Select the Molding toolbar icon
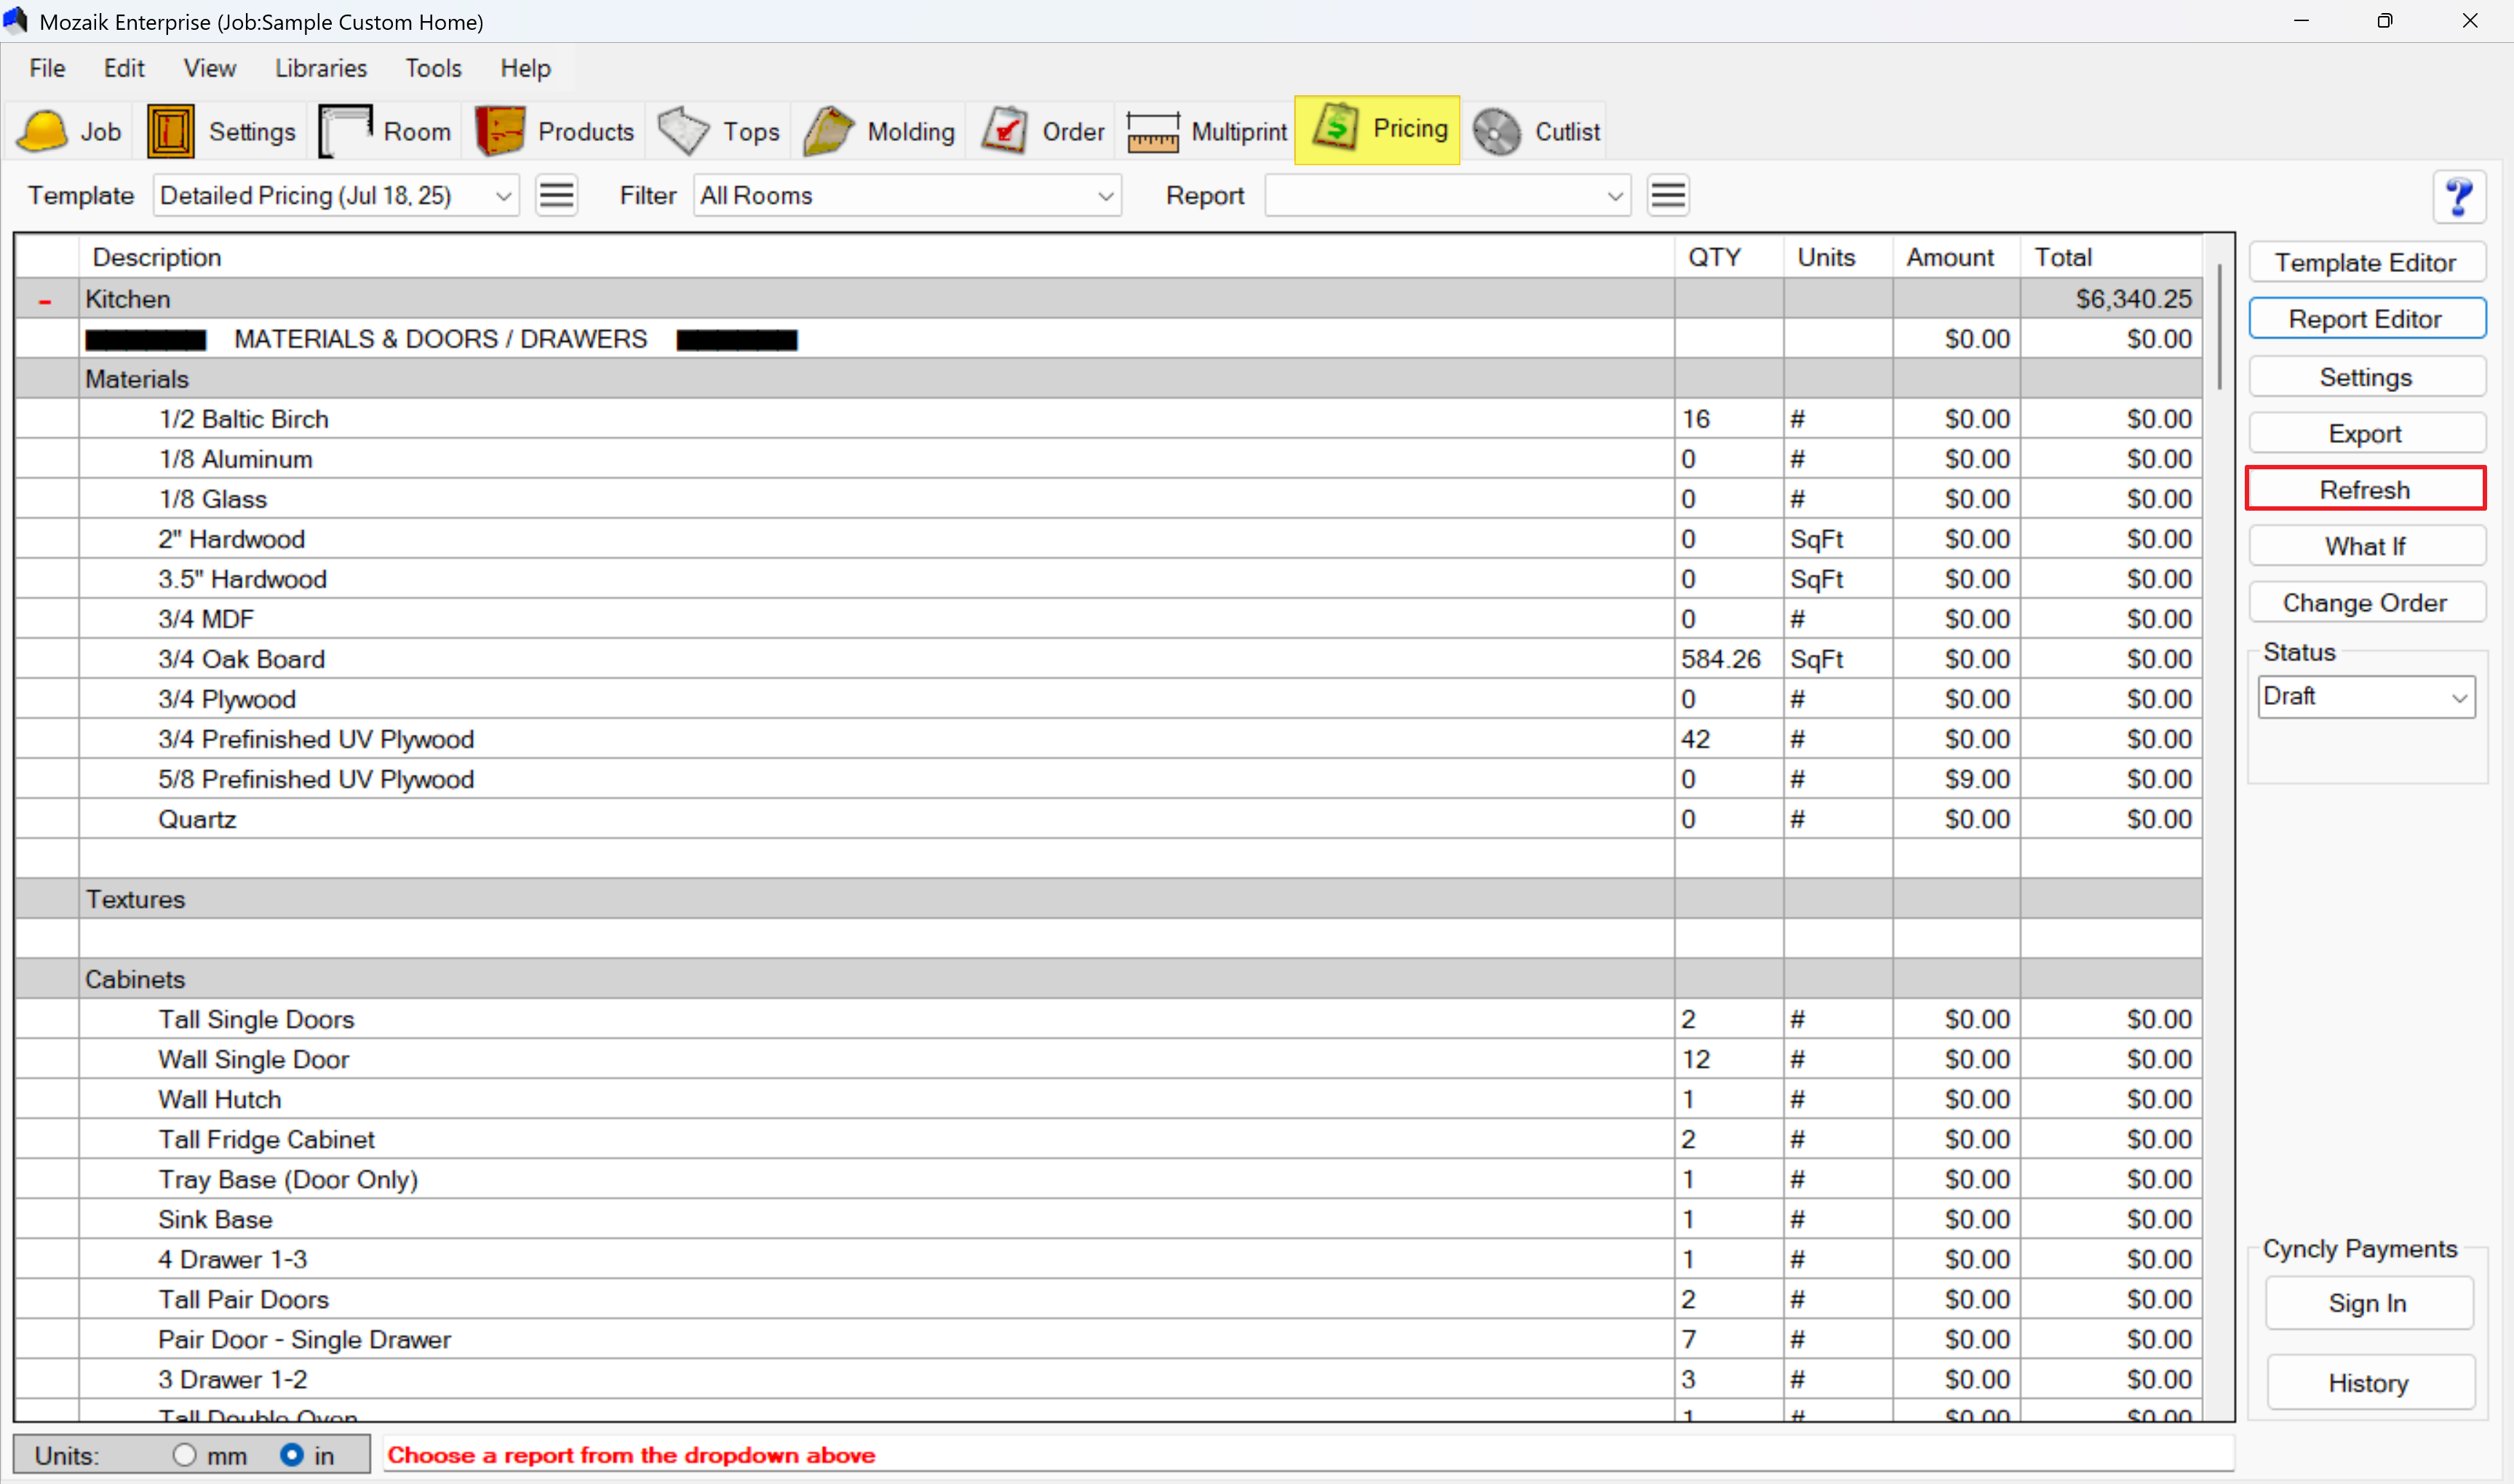This screenshot has height=1484, width=2514. click(829, 131)
